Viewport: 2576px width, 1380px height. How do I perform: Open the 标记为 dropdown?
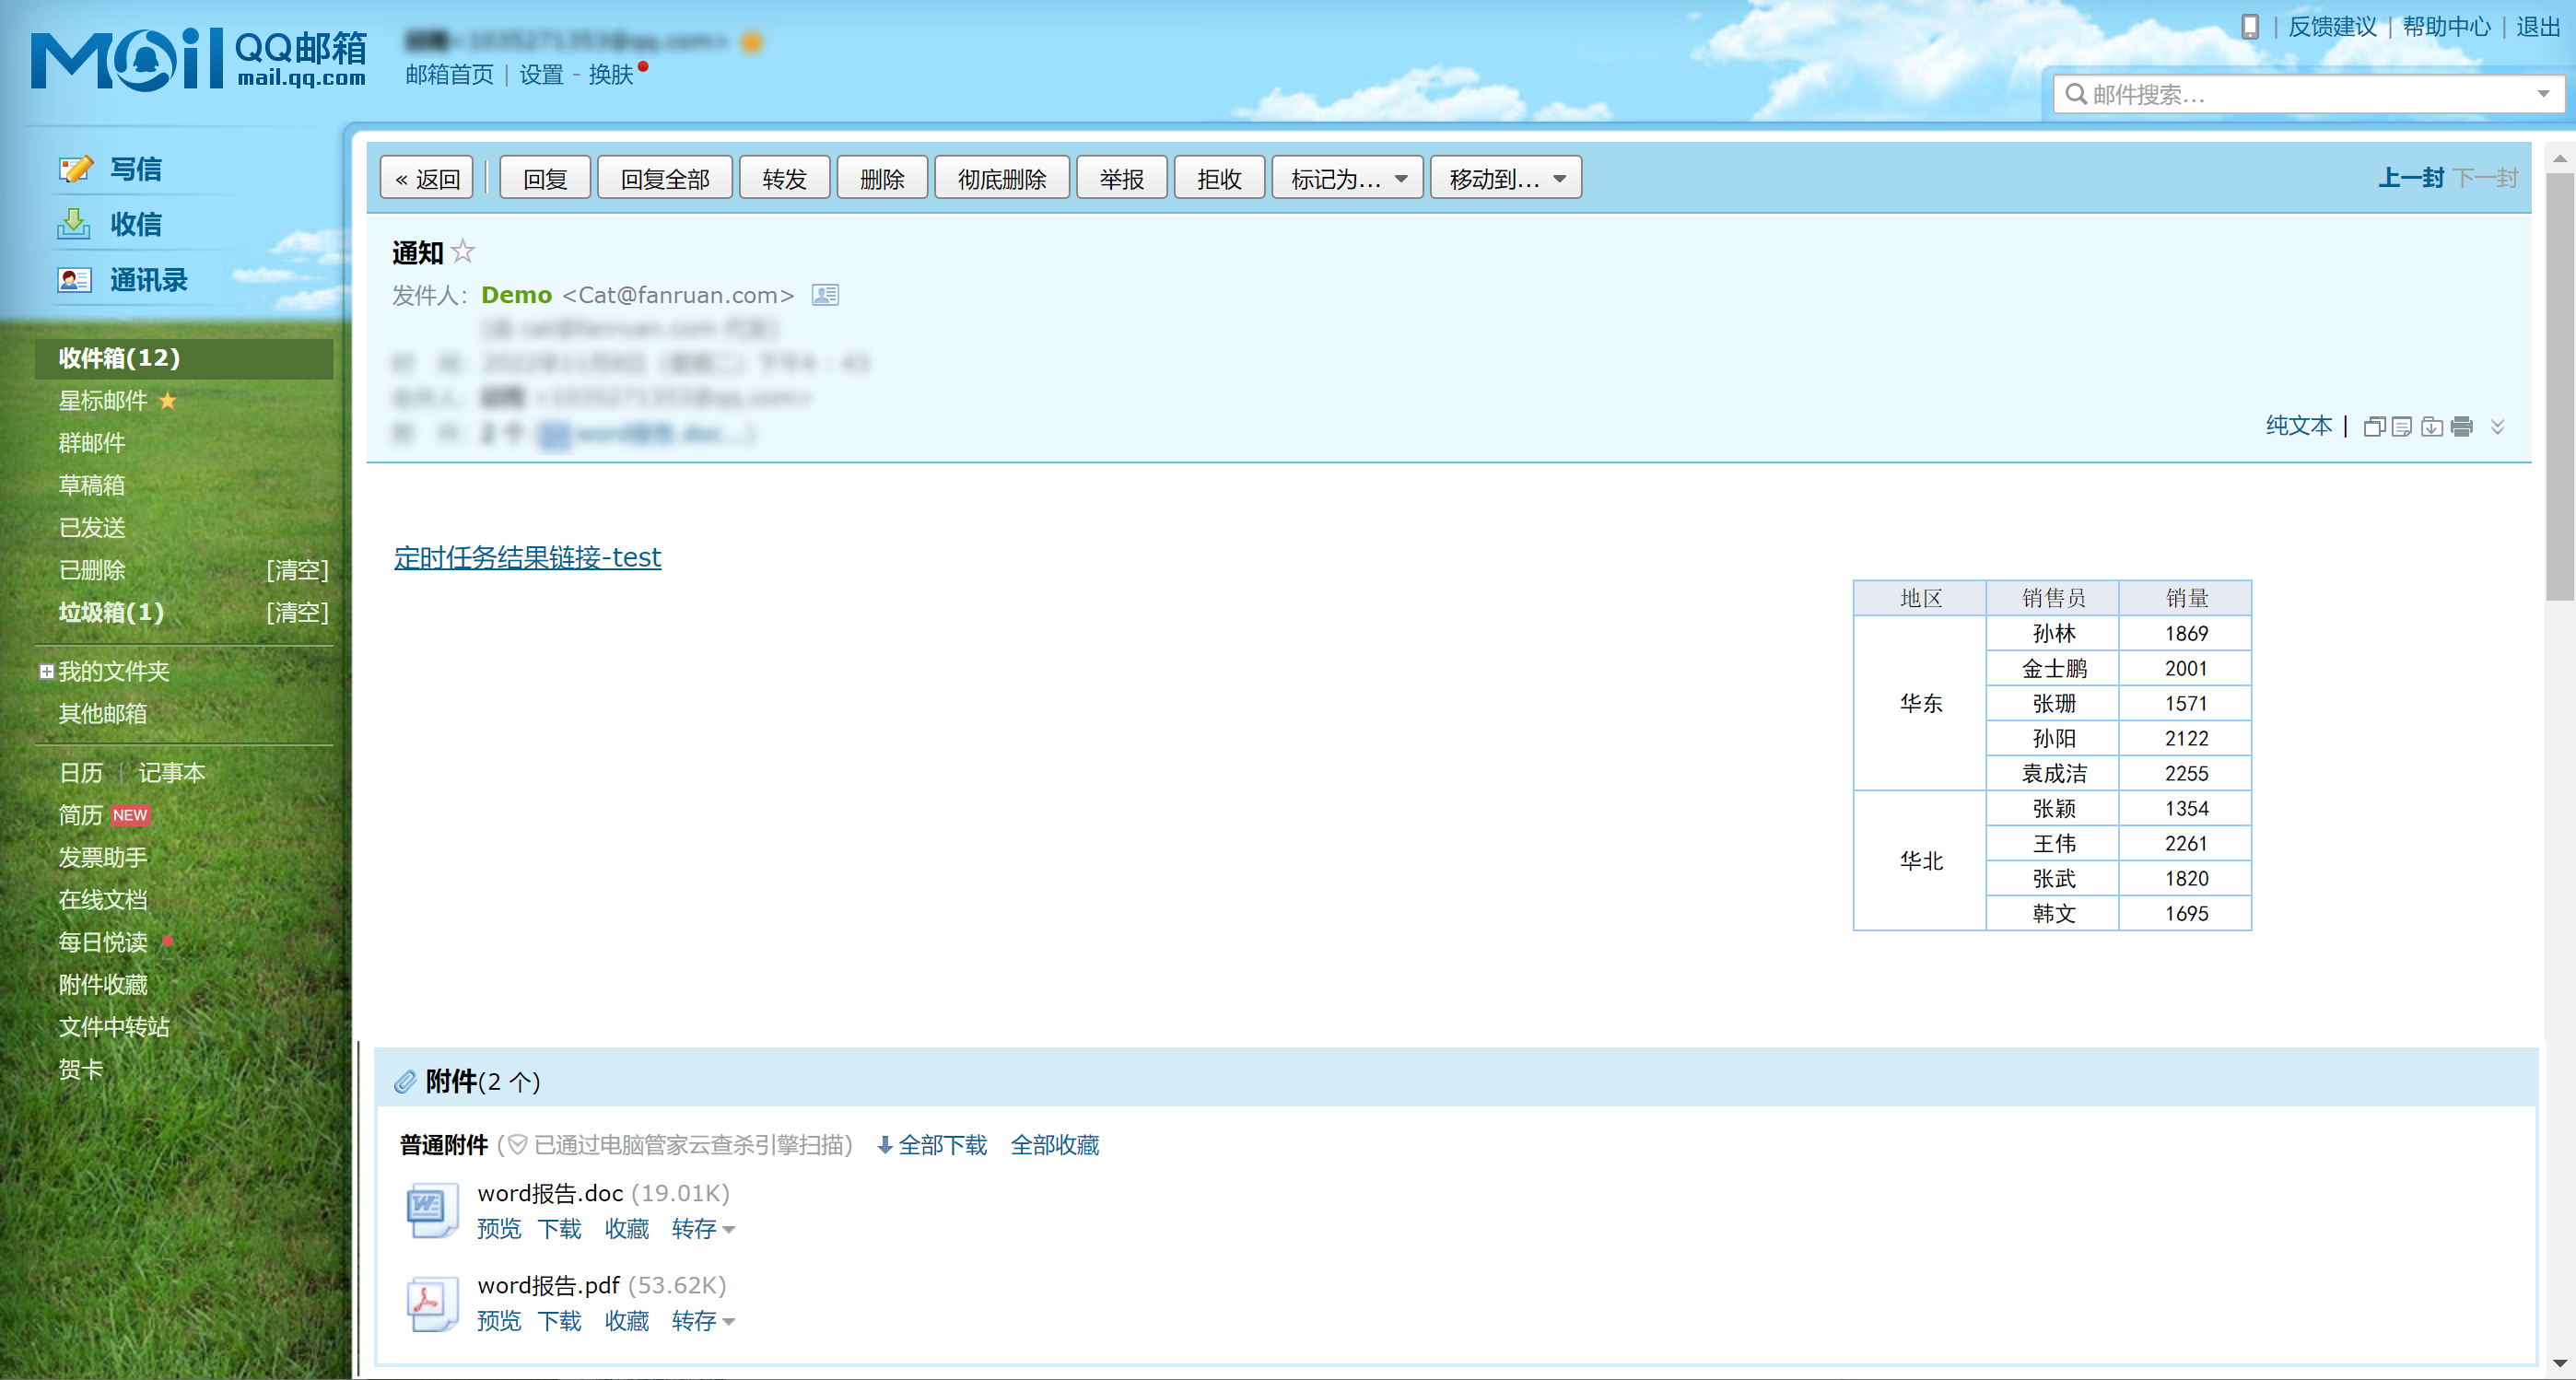coord(1347,179)
